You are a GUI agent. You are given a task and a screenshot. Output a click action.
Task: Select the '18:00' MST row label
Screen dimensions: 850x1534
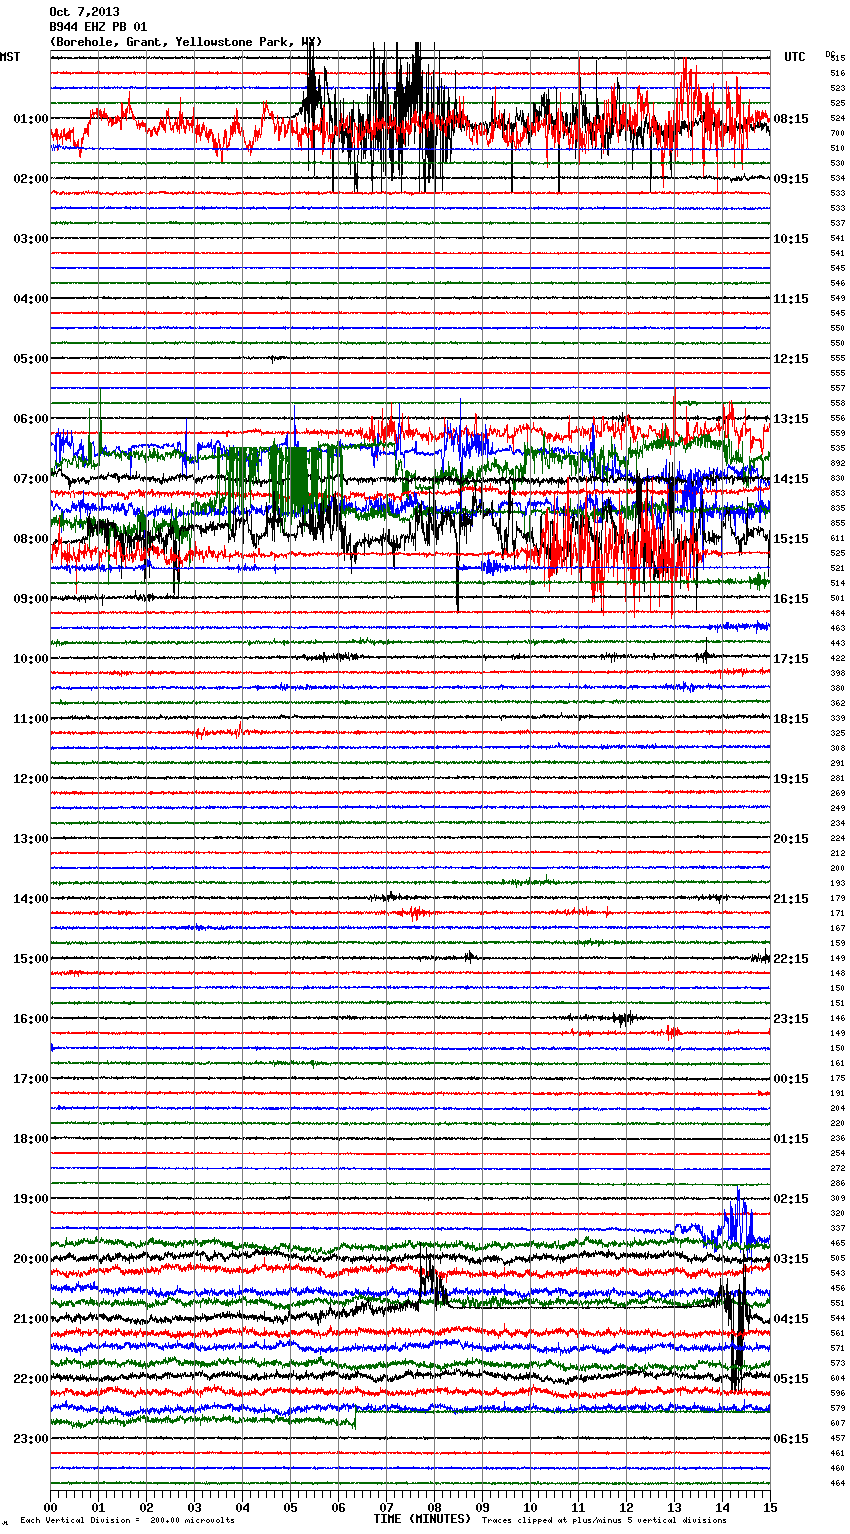click(30, 1139)
